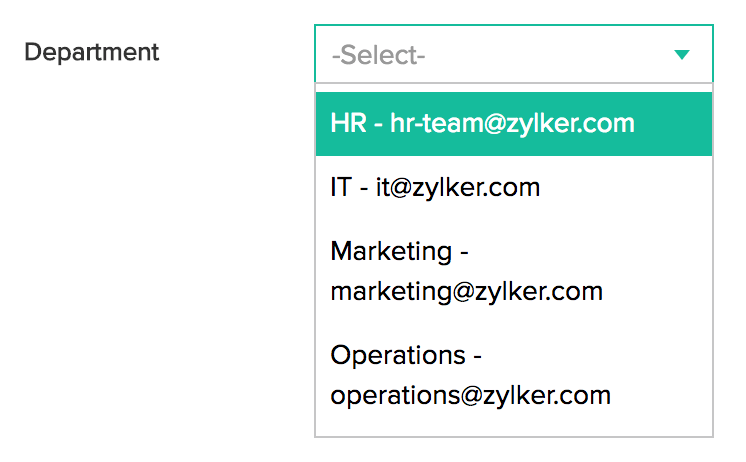Click the operations@zylker.com email line
746x462 pixels.
pos(470,395)
